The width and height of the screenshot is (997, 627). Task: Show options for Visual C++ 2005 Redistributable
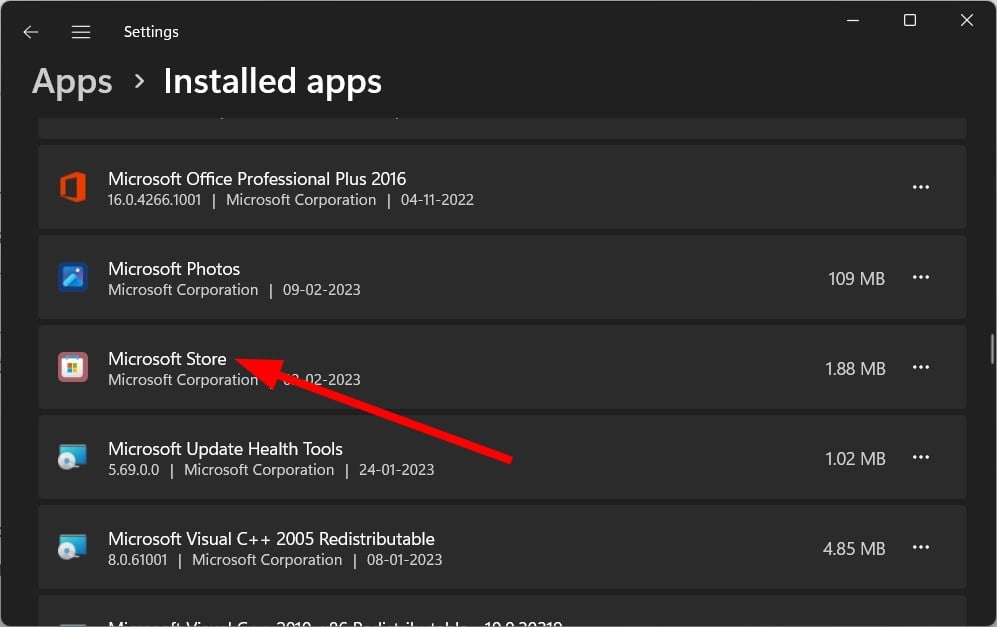[x=921, y=548]
